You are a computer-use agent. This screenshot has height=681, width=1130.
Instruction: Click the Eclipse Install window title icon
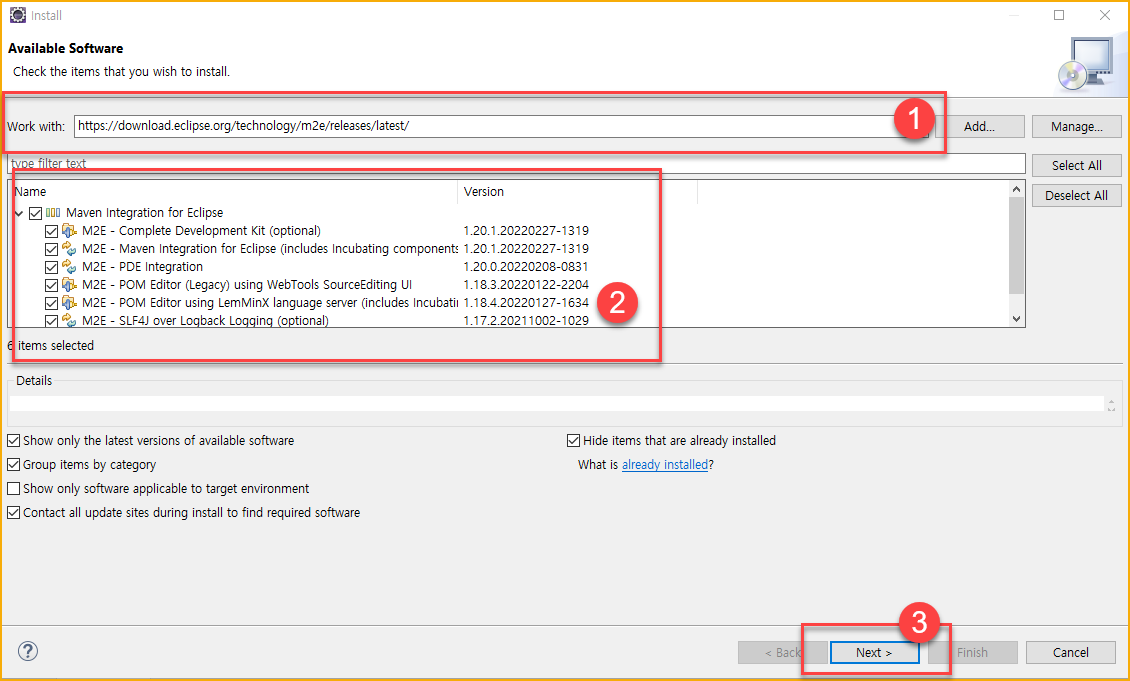pos(17,15)
